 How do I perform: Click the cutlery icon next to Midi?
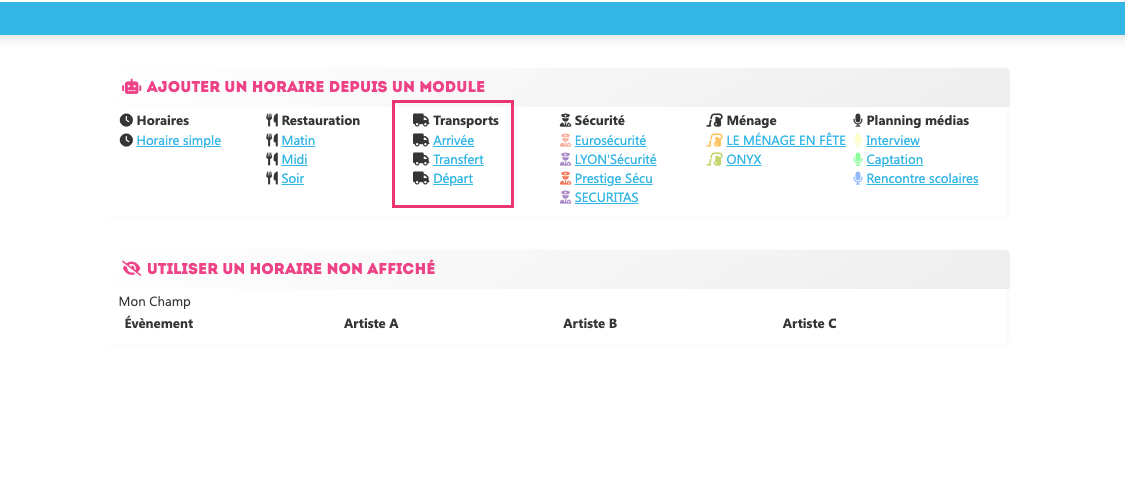272,159
